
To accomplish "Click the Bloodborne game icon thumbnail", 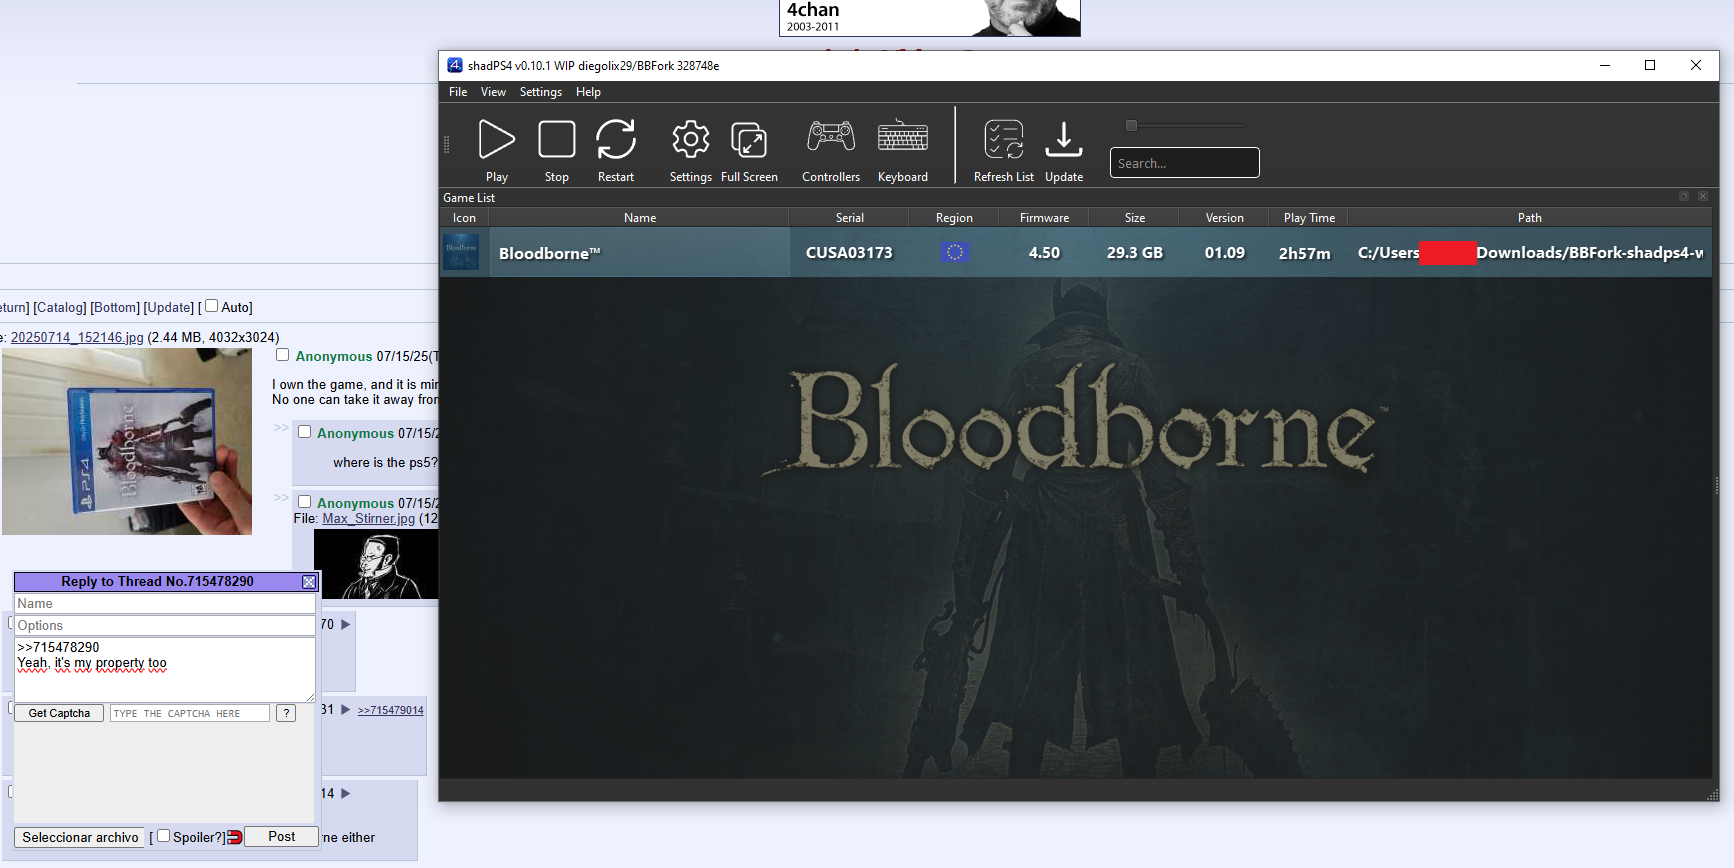I will click(x=461, y=252).
